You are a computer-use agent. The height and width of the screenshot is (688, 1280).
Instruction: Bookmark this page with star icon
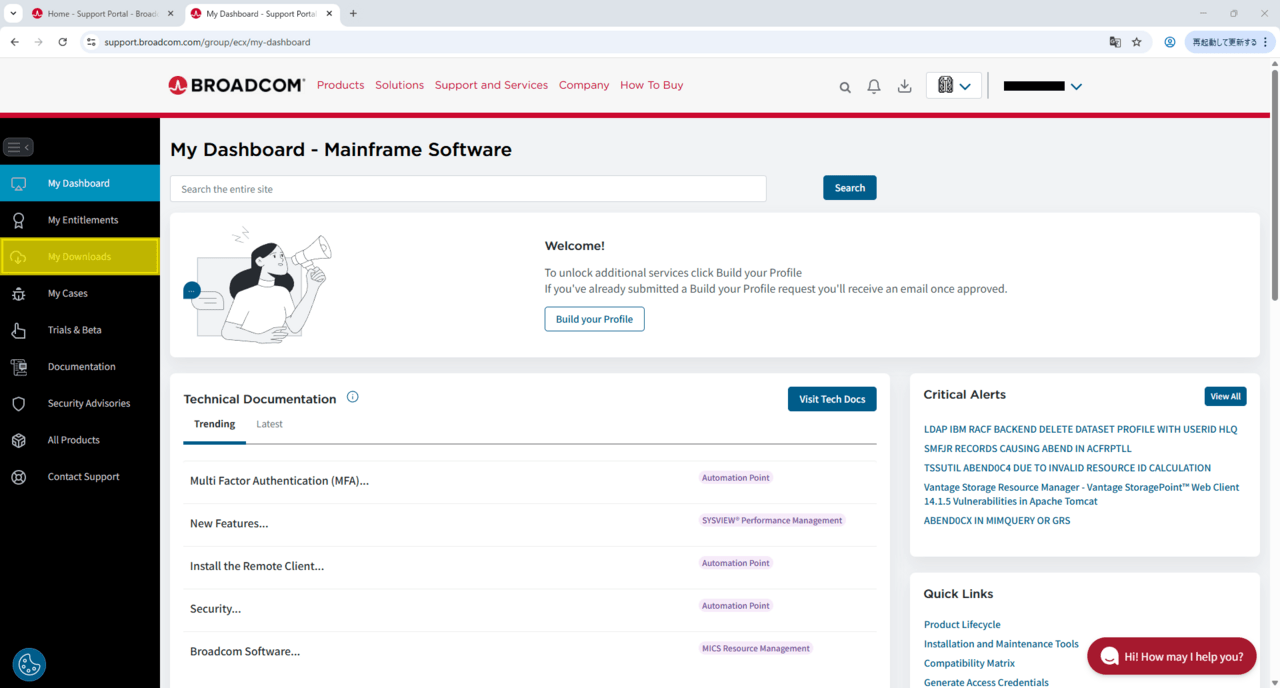[1137, 42]
